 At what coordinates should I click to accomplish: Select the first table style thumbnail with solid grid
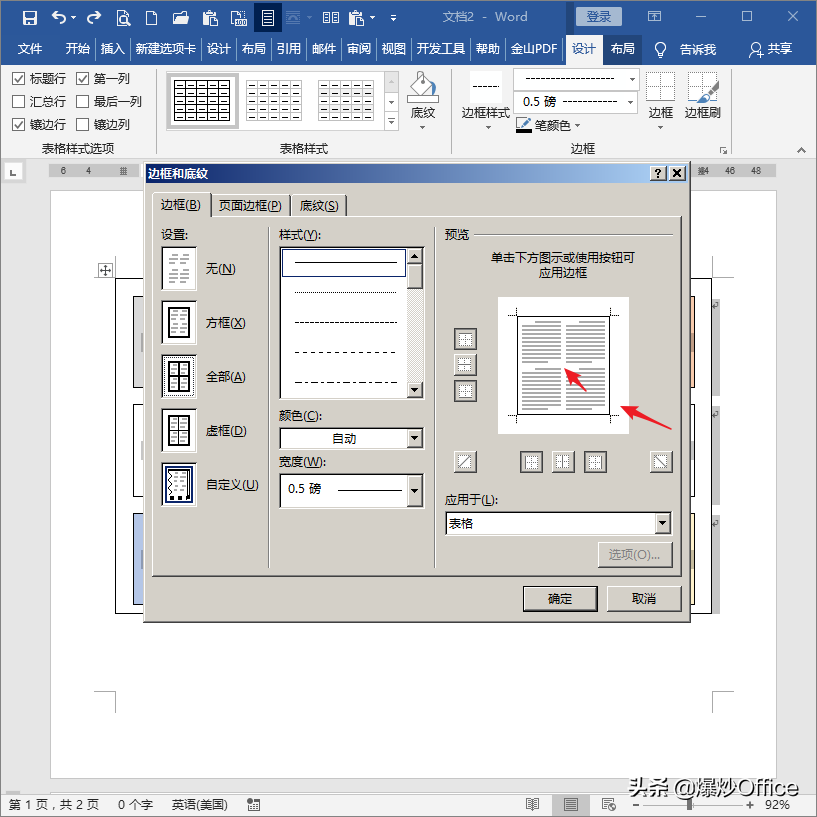[202, 101]
